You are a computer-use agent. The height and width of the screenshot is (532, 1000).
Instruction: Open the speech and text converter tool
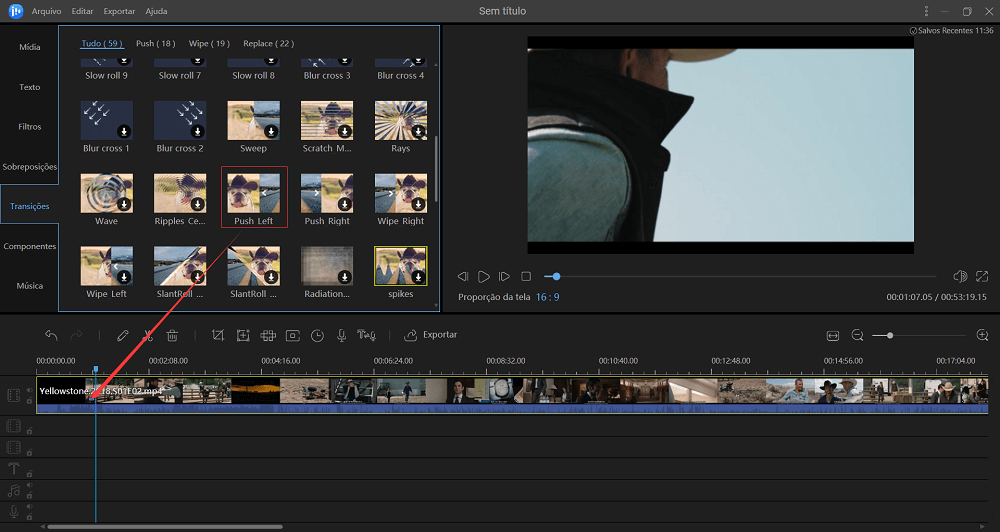(366, 335)
